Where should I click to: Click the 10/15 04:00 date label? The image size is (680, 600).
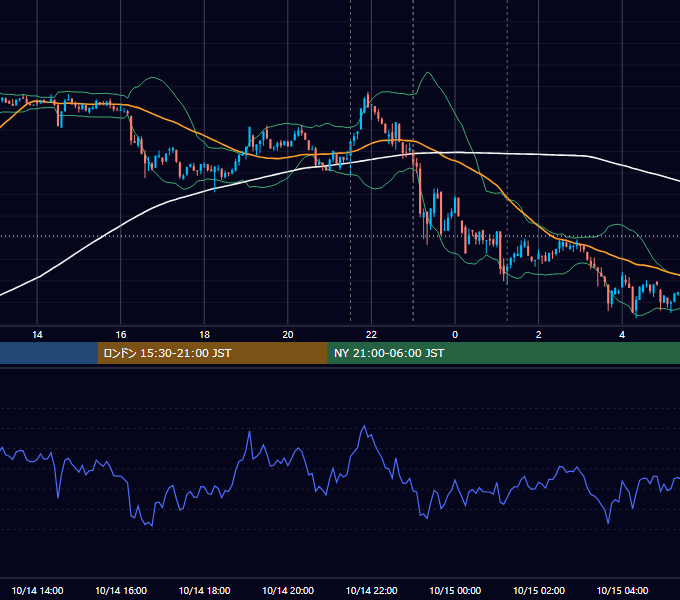tap(622, 591)
